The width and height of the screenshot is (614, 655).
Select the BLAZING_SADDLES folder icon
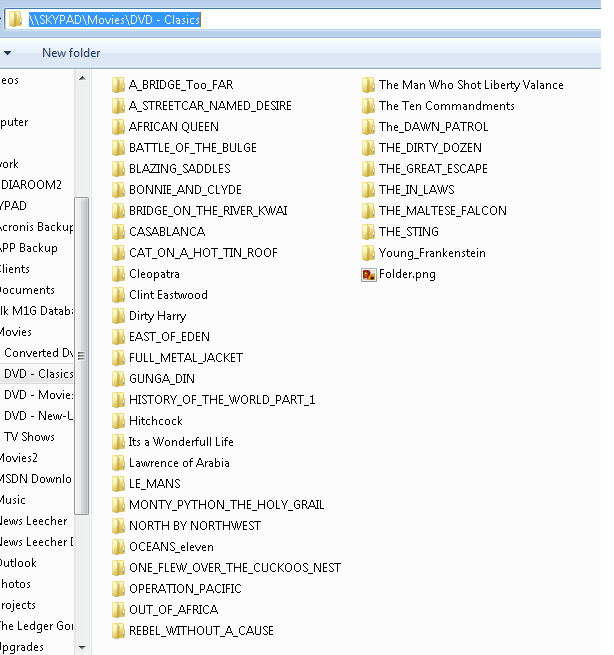pyautogui.click(x=118, y=169)
